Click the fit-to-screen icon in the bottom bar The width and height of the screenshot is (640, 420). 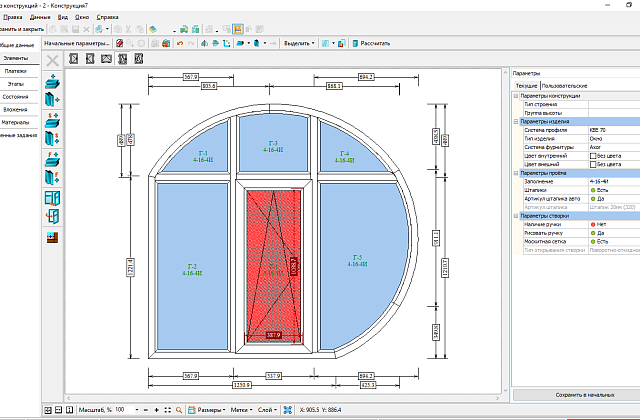(x=168, y=410)
